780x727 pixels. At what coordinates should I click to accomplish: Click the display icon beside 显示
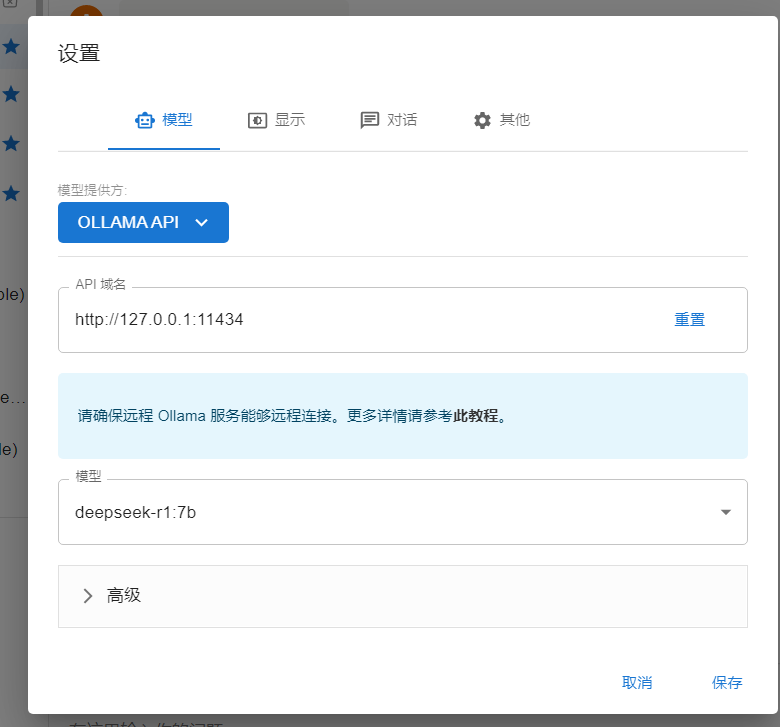coord(257,120)
